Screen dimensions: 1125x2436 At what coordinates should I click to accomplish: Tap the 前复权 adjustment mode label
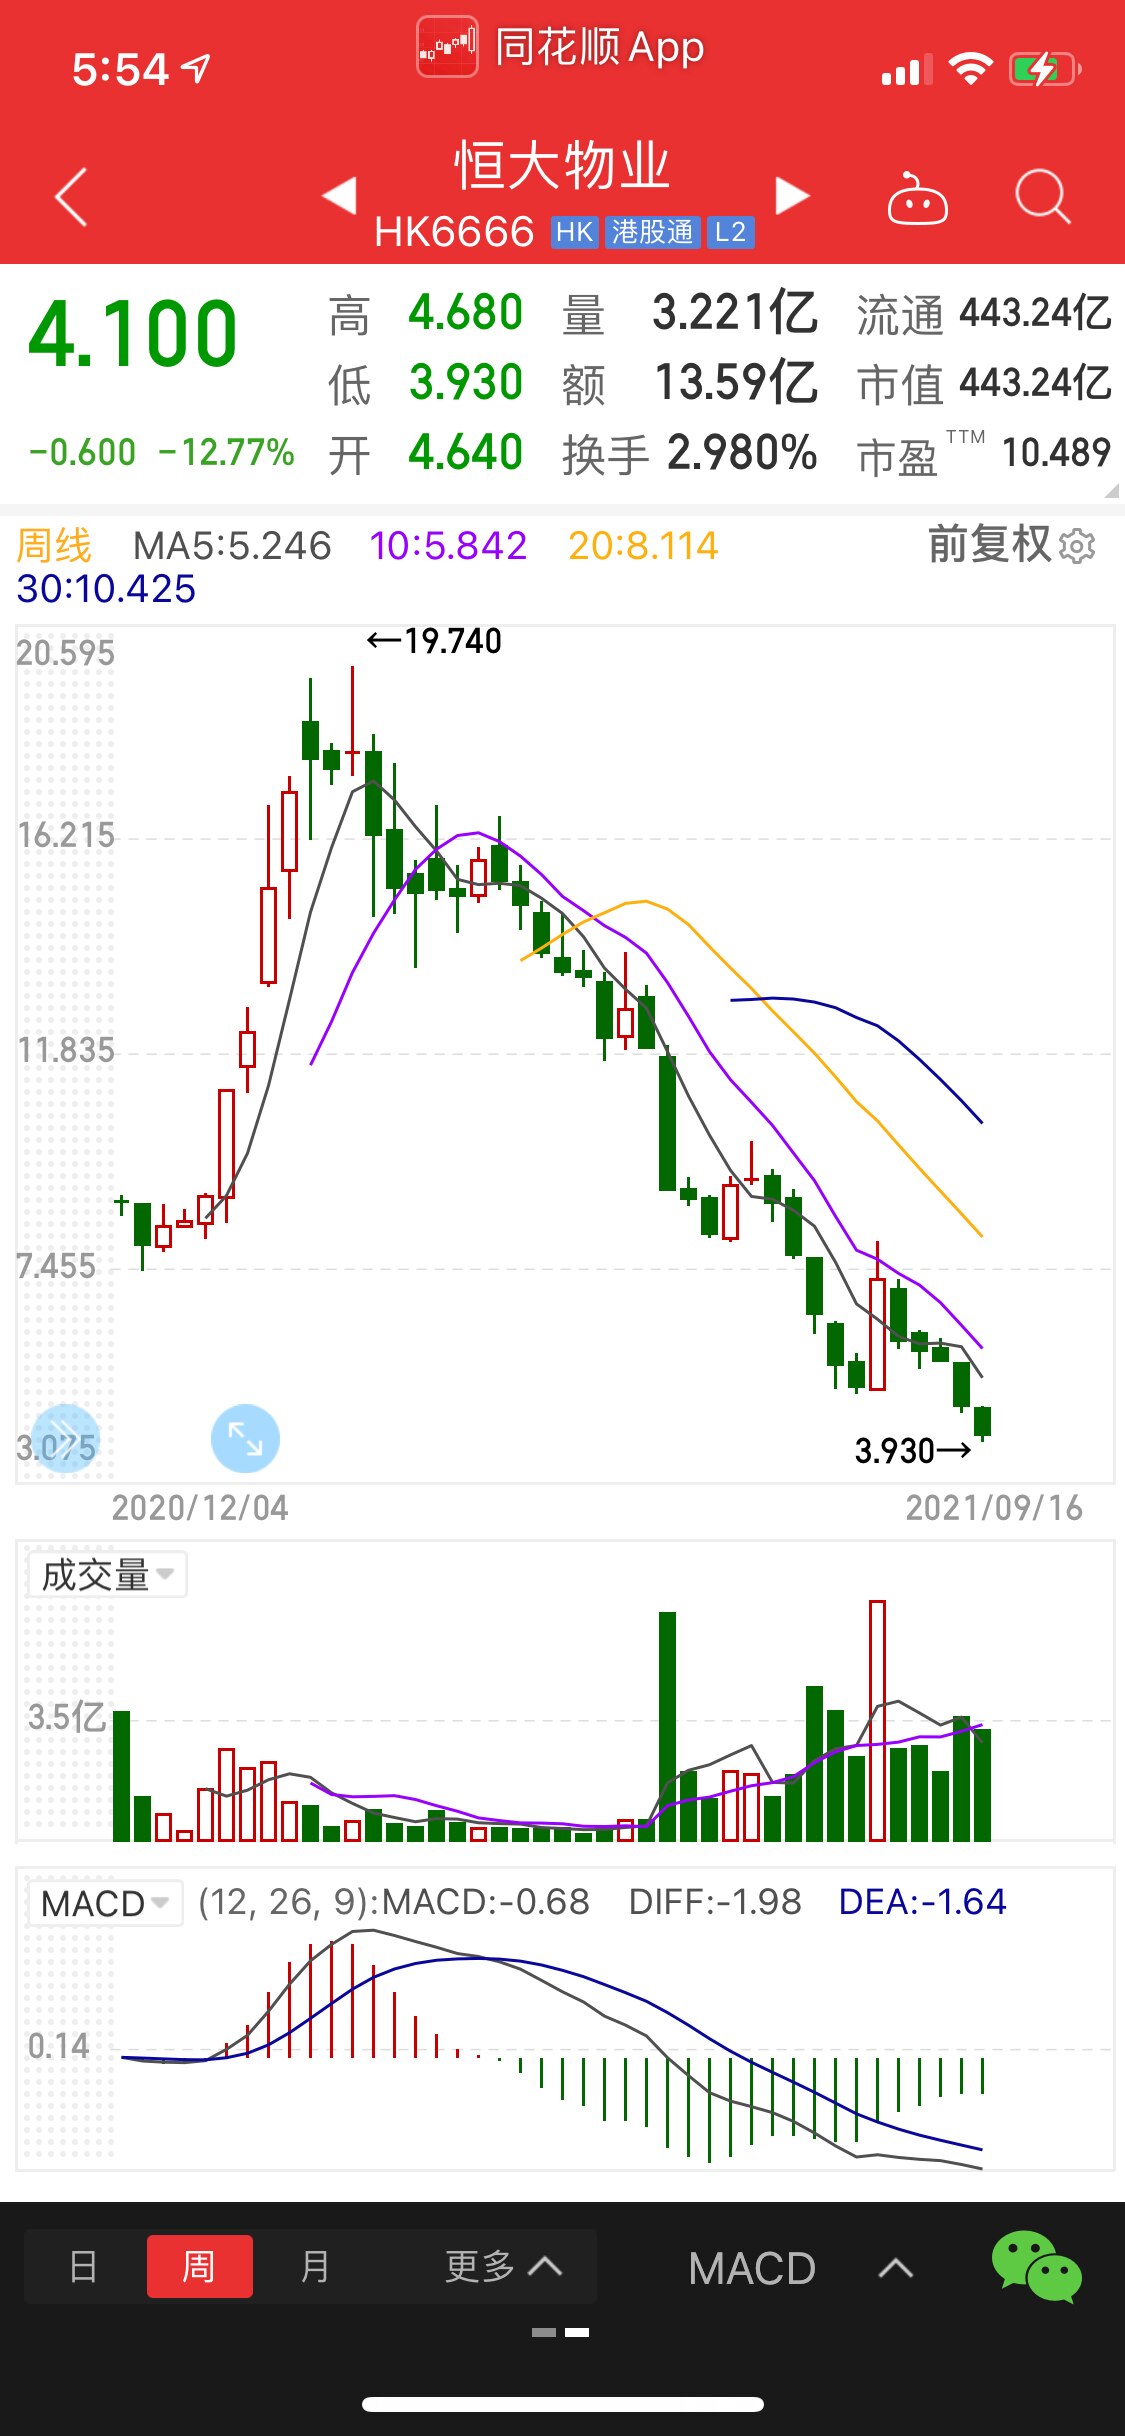coord(989,545)
